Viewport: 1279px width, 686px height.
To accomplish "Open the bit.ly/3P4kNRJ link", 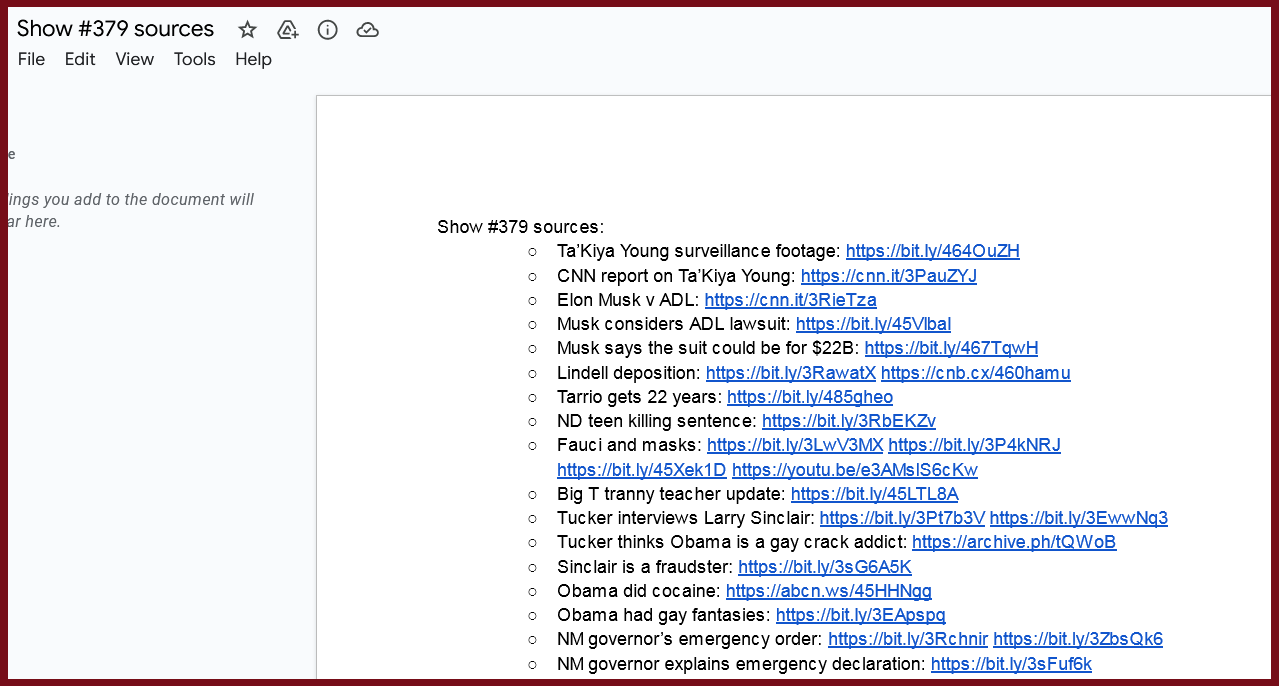I will [x=975, y=445].
